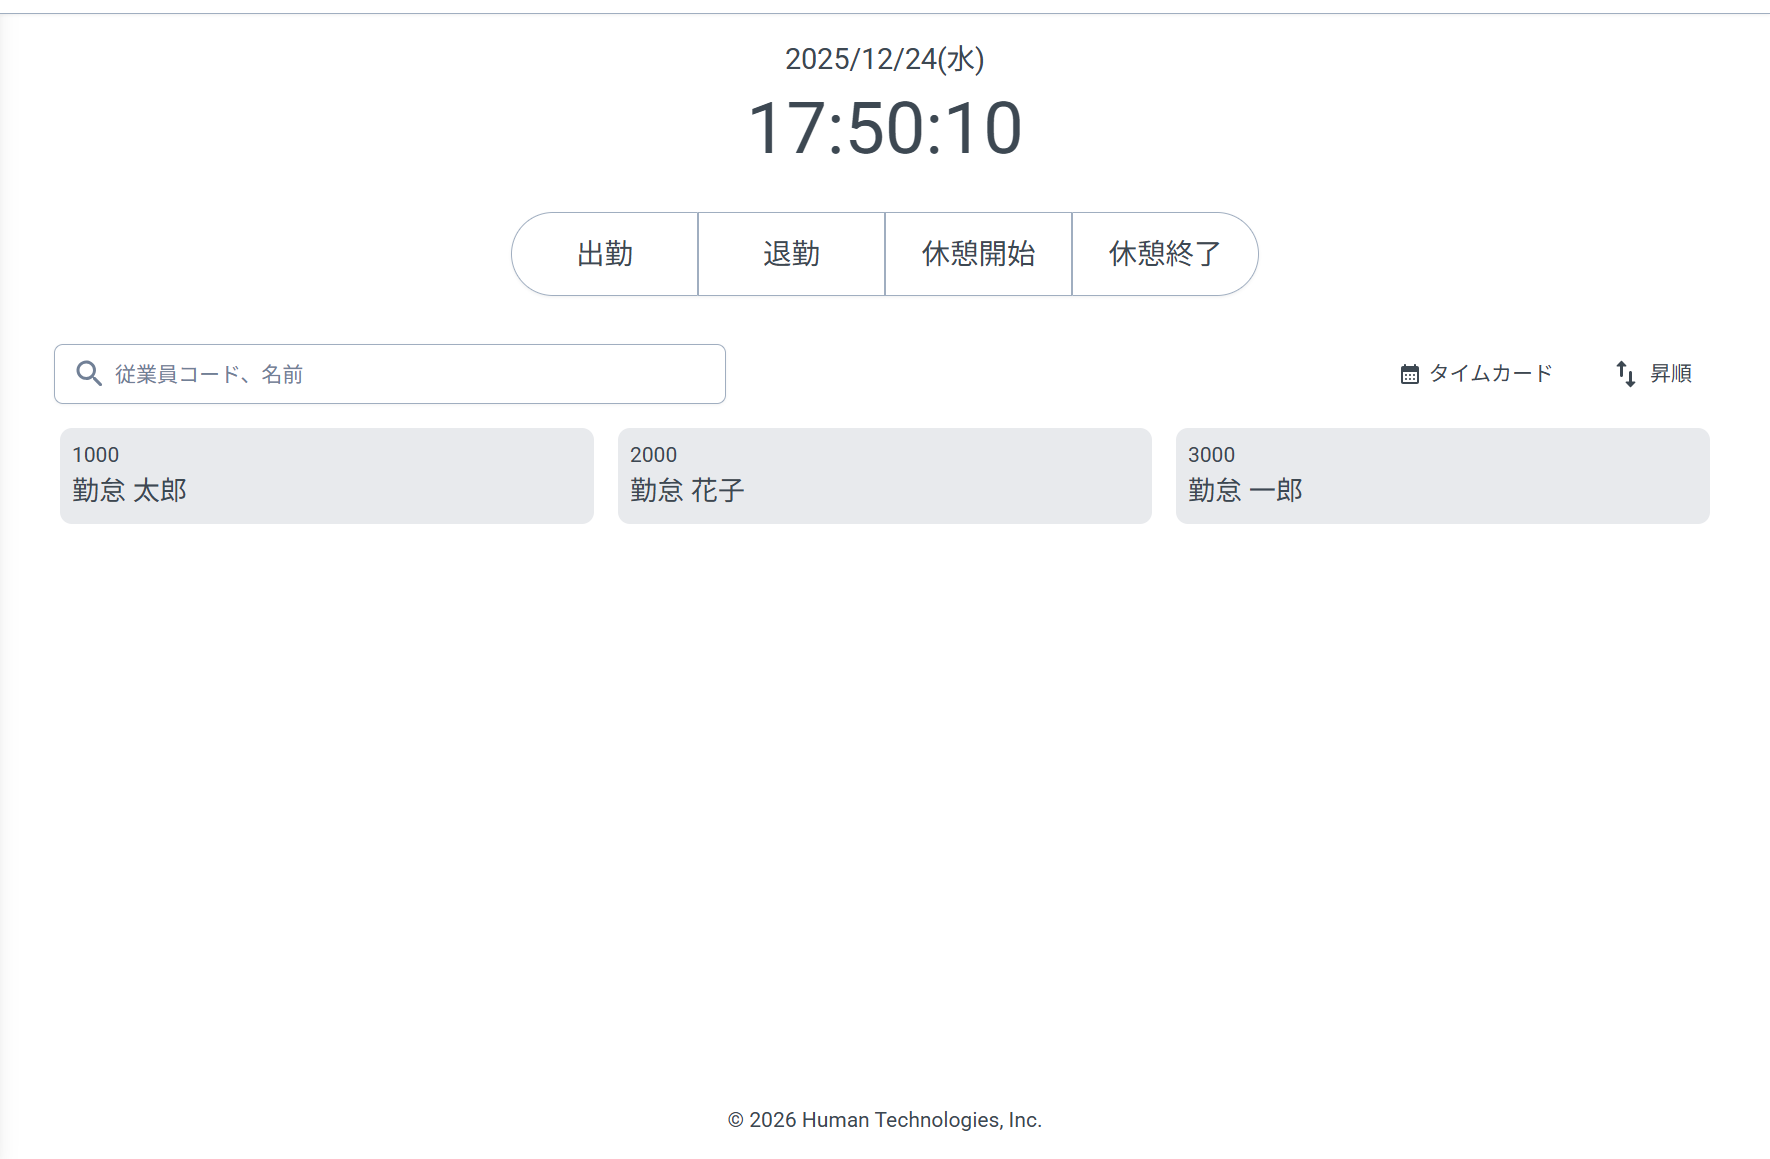Viewport: 1770px width, 1159px height.
Task: Select the 退勤 clock-out option
Action: pyautogui.click(x=790, y=254)
